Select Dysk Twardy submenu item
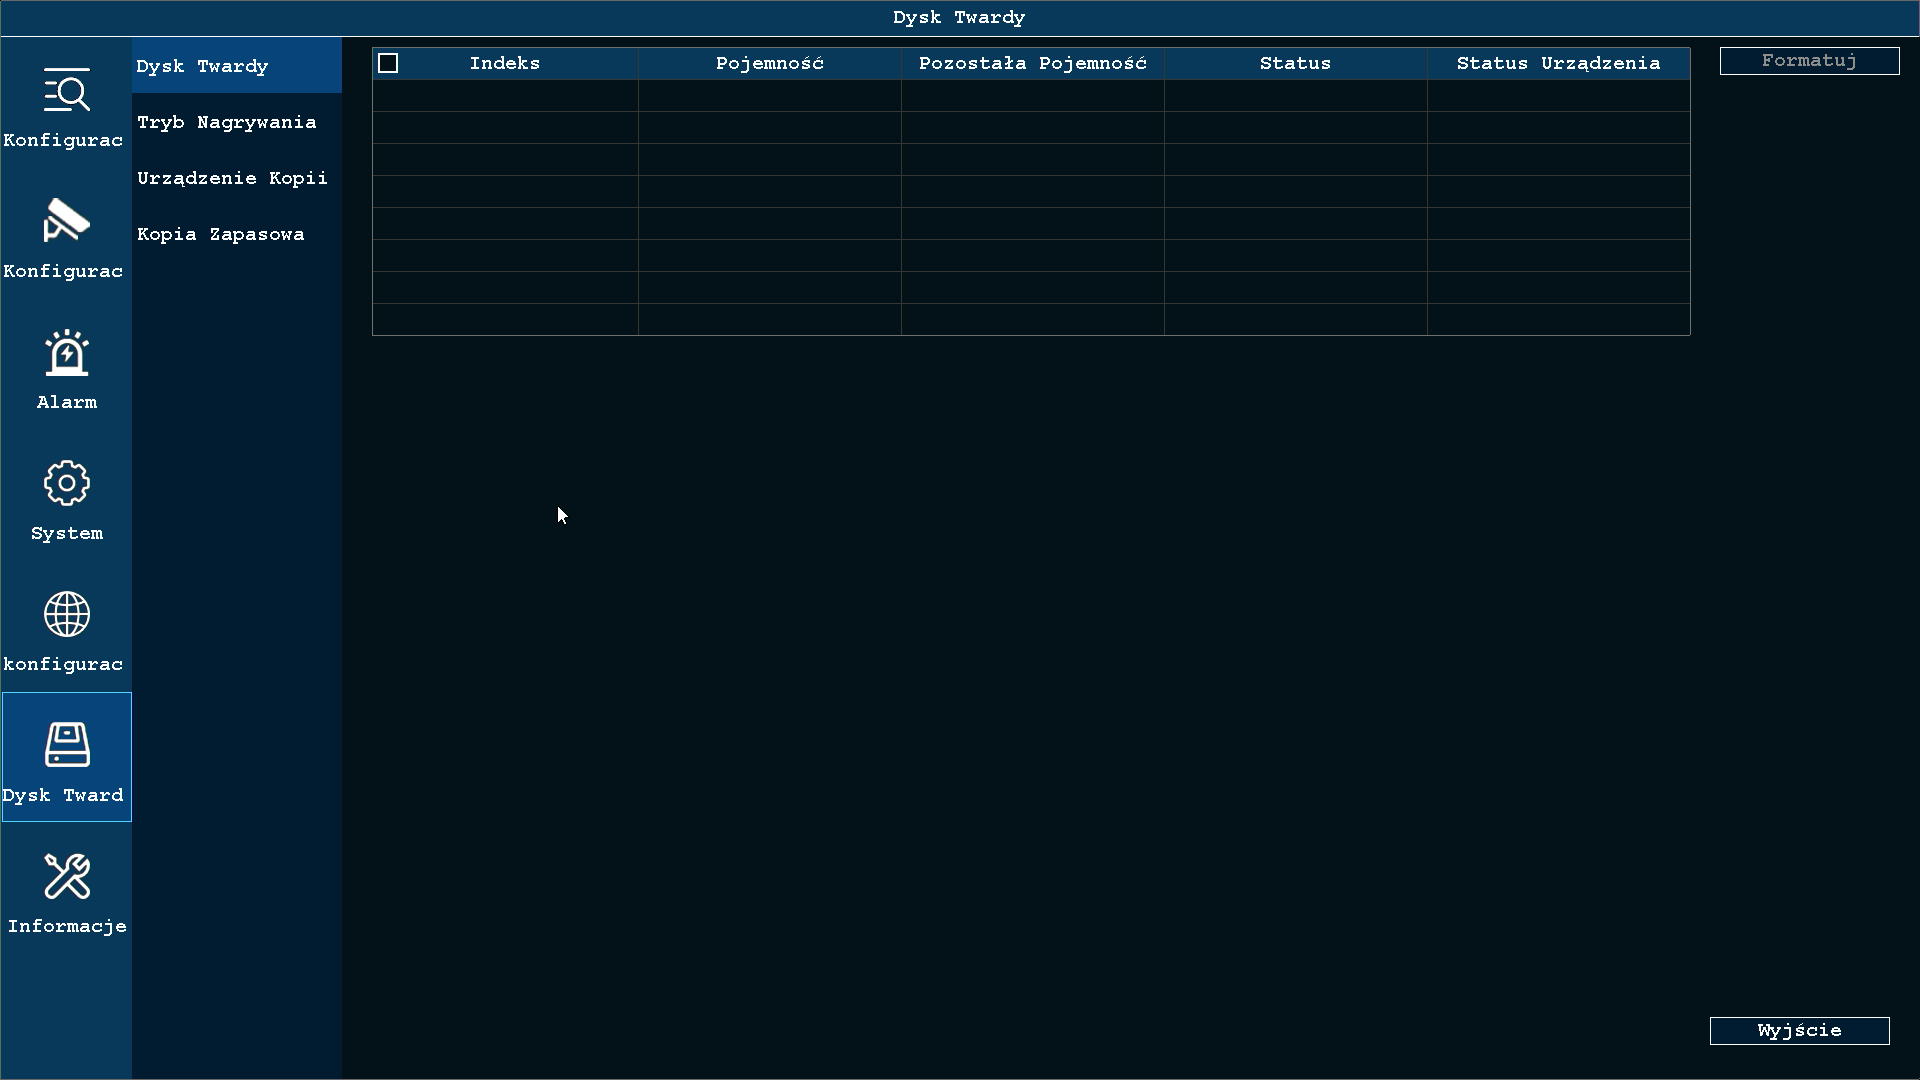 (x=237, y=66)
